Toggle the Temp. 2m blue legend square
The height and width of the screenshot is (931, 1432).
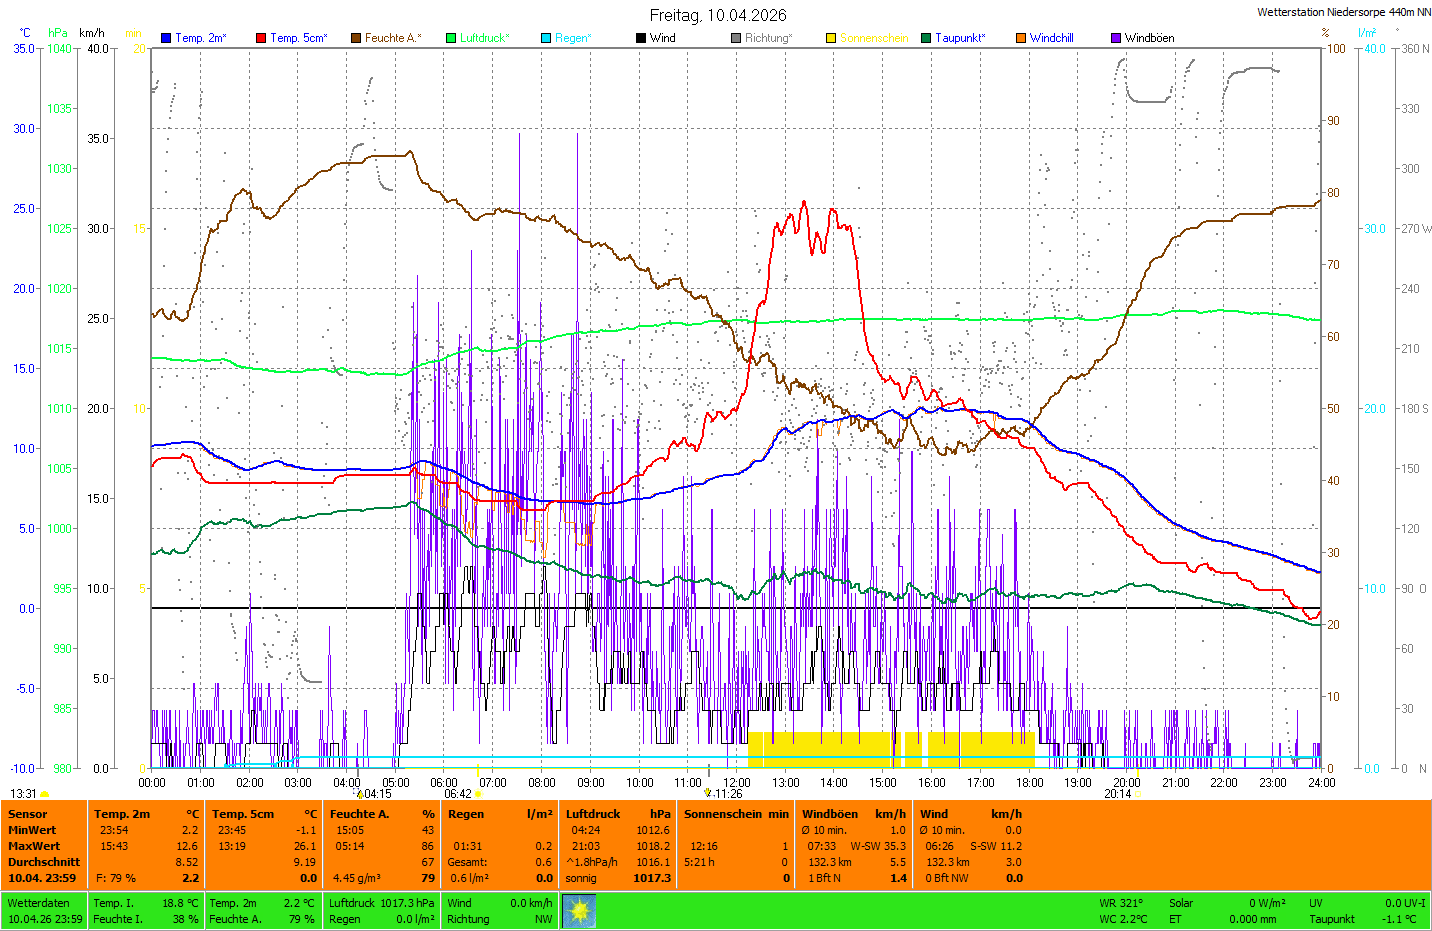(166, 38)
